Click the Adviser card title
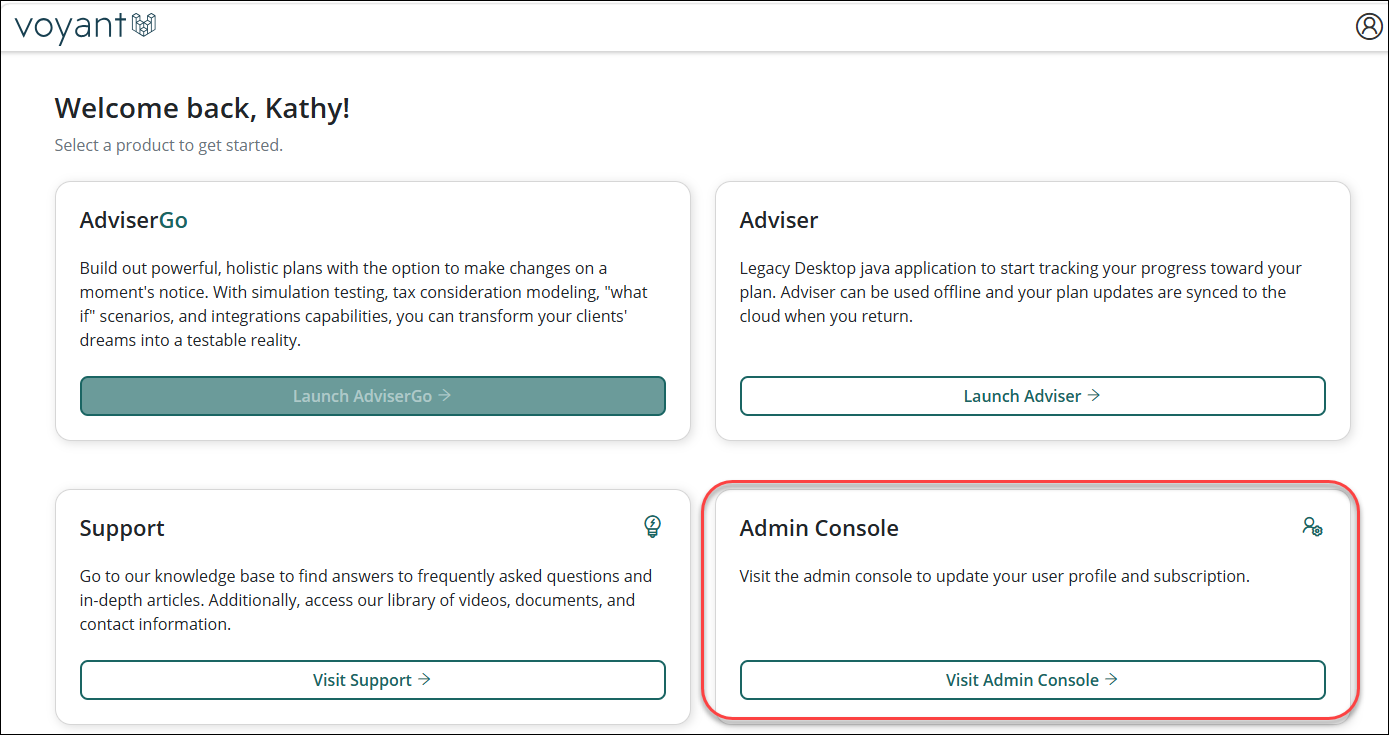 tap(779, 220)
